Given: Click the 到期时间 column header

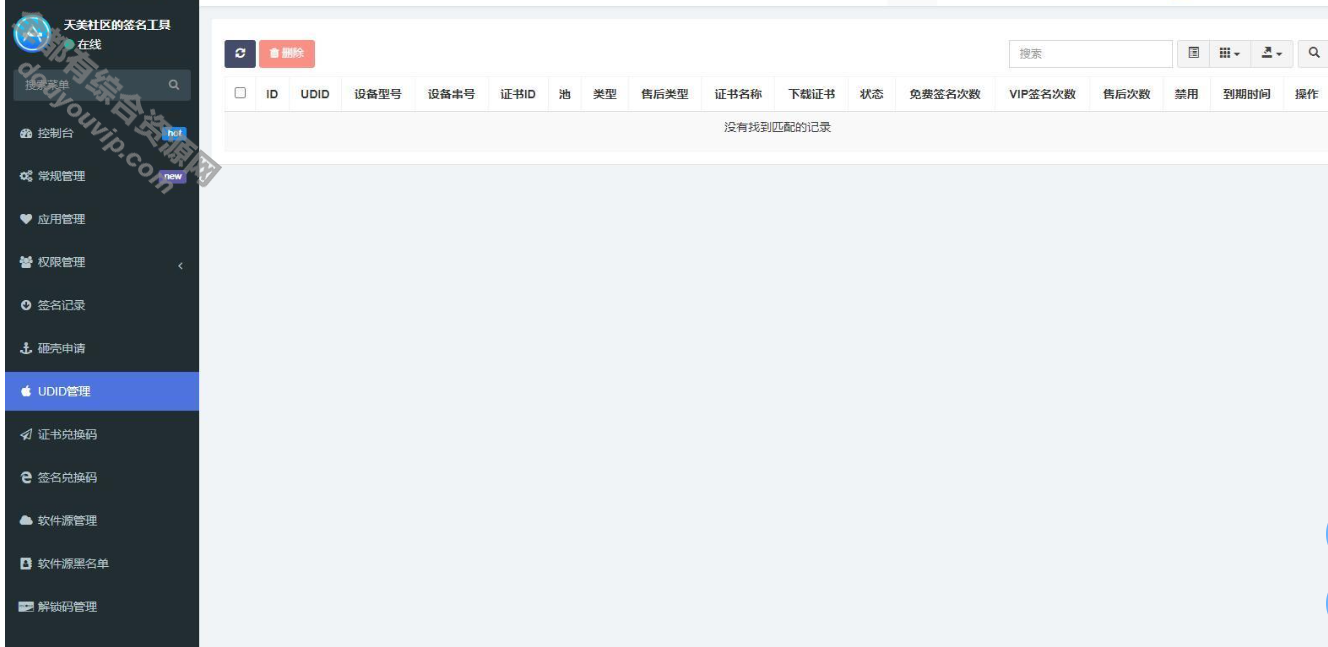Looking at the screenshot, I should pyautogui.click(x=1247, y=94).
